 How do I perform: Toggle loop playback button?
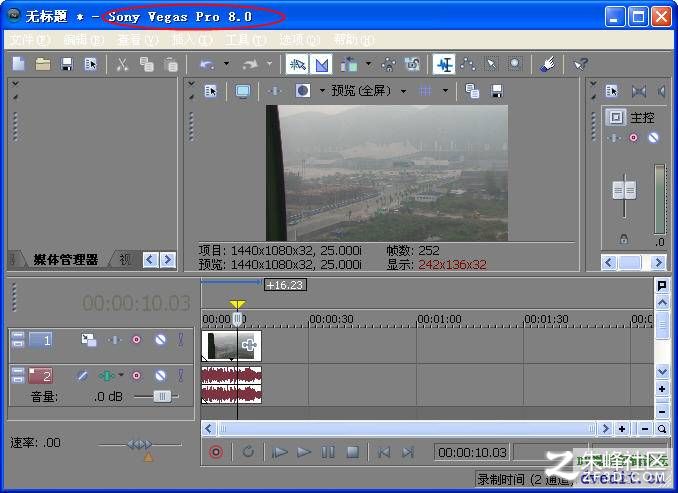248,452
